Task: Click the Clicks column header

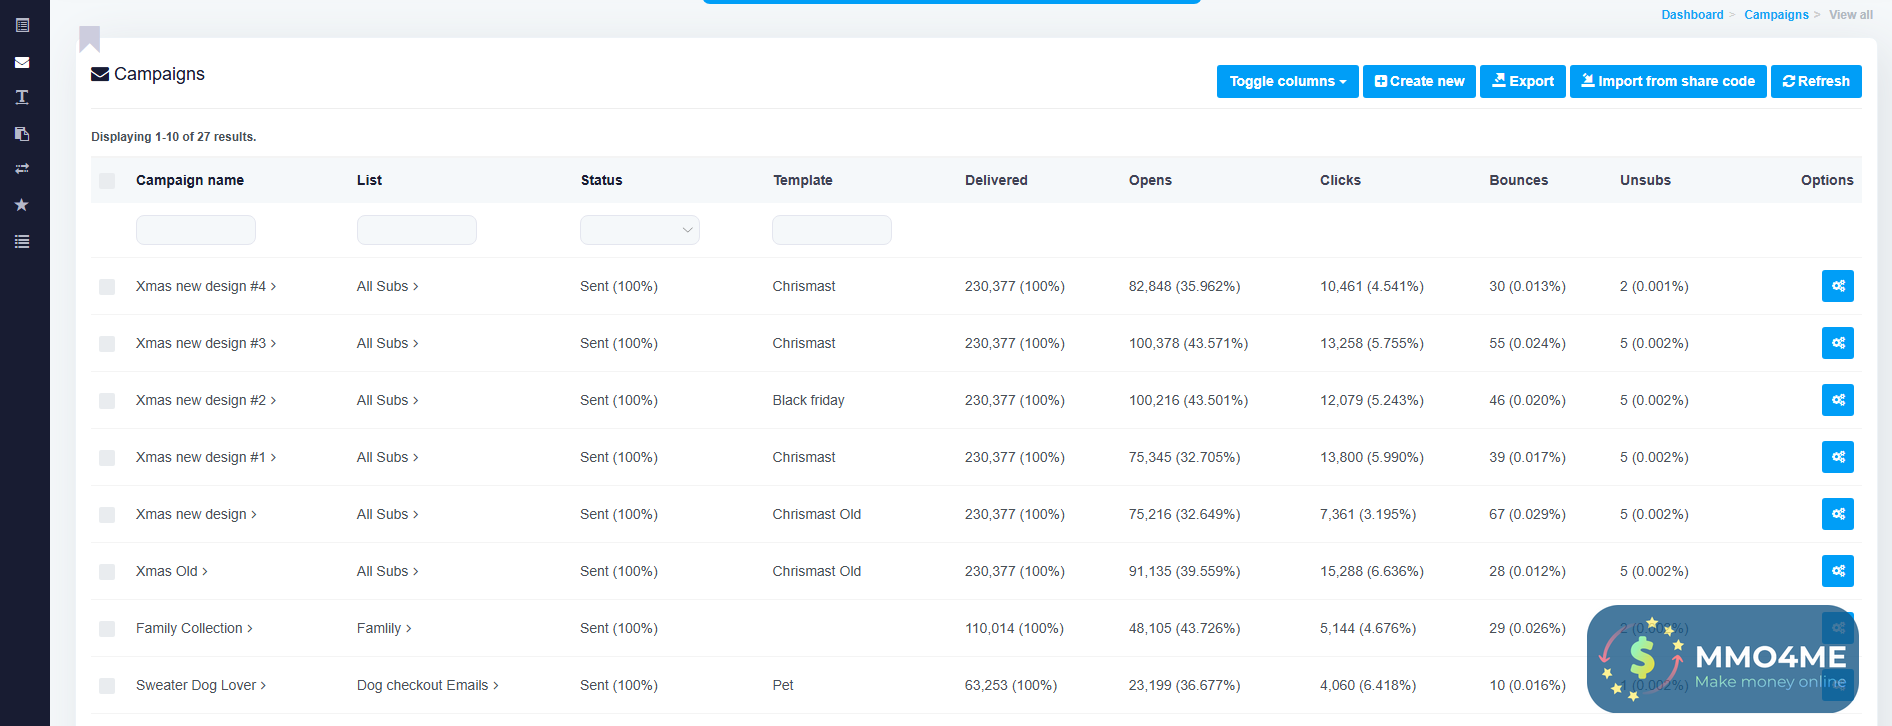Action: click(1340, 180)
